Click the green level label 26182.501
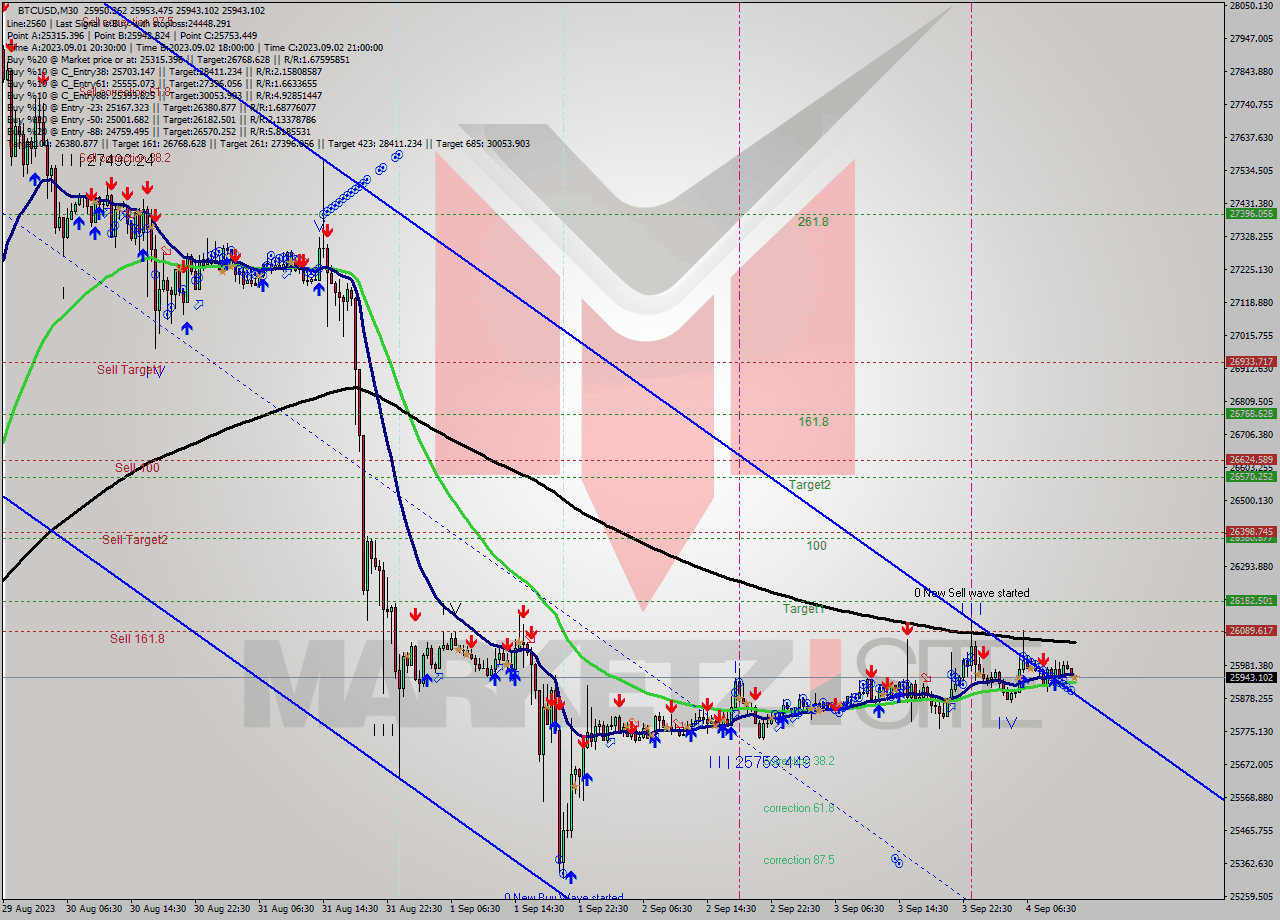This screenshot has width=1280, height=920. (x=1250, y=601)
